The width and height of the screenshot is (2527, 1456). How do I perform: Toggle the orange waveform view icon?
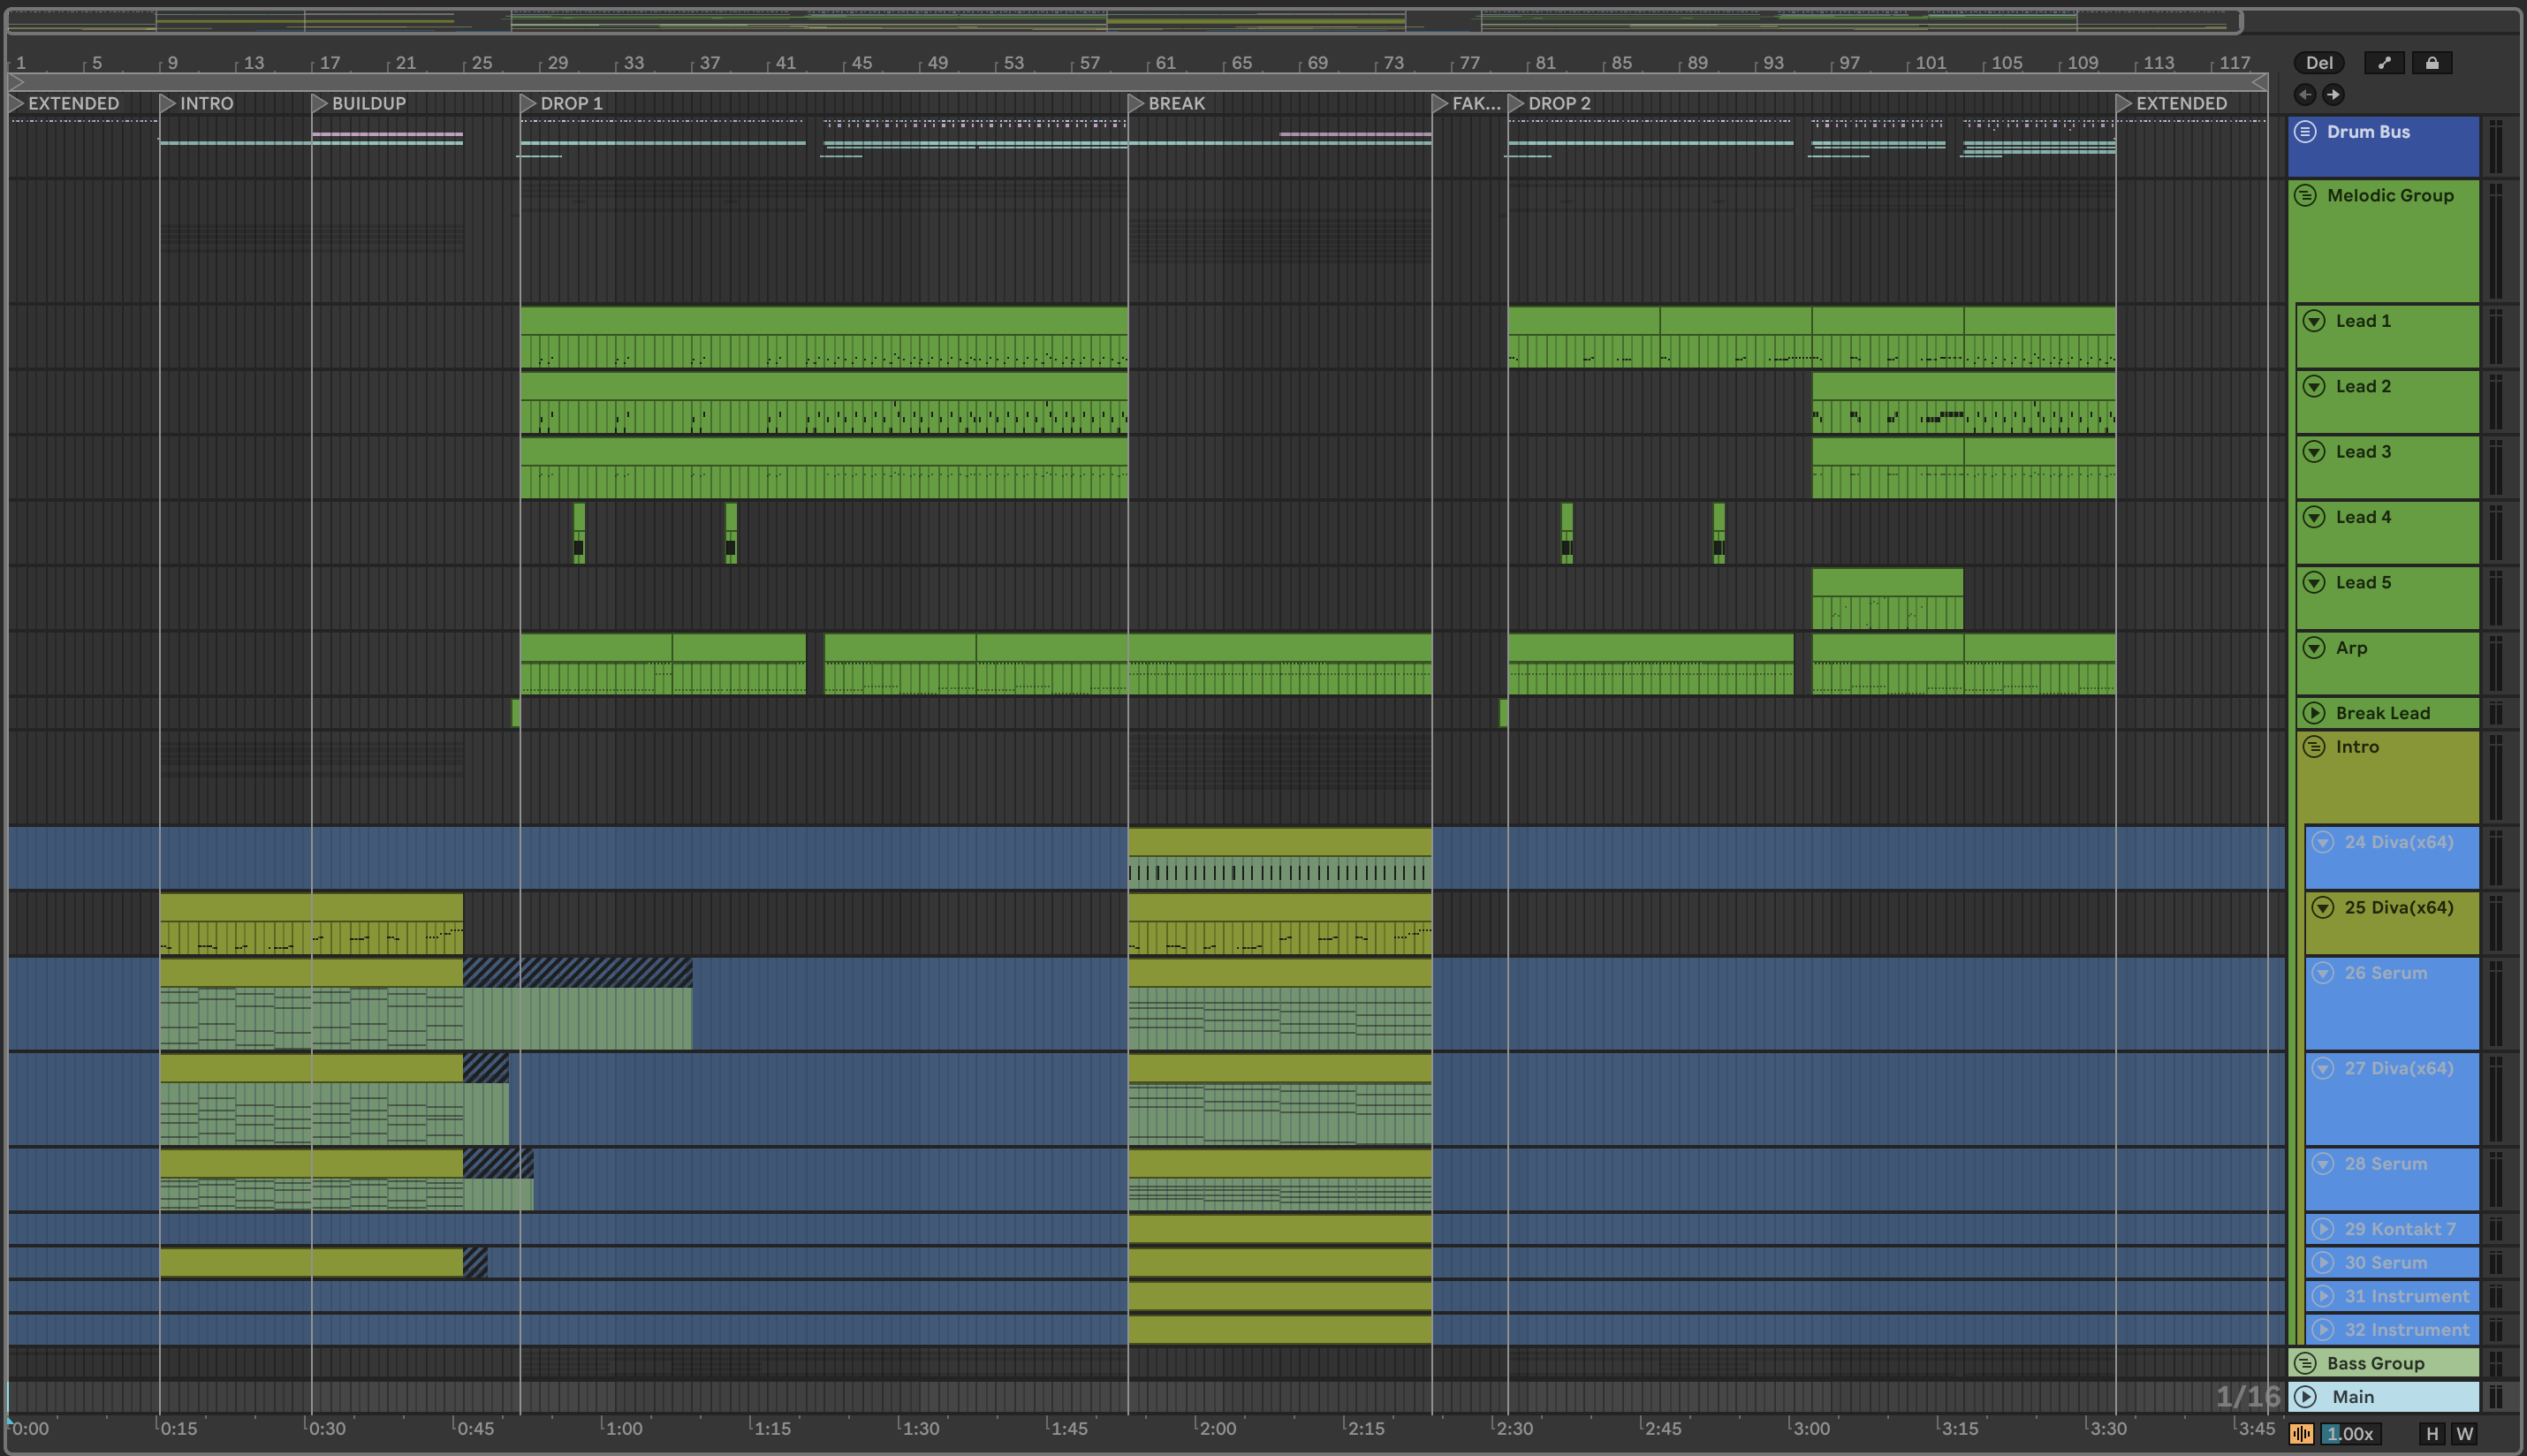pos(2301,1434)
